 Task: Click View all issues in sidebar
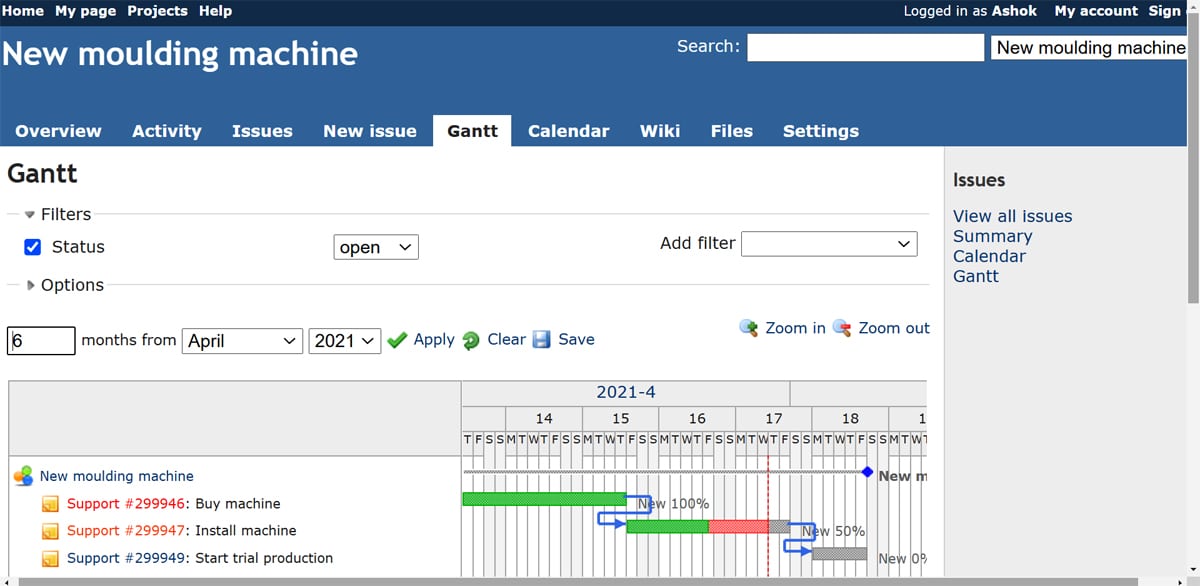point(1012,216)
